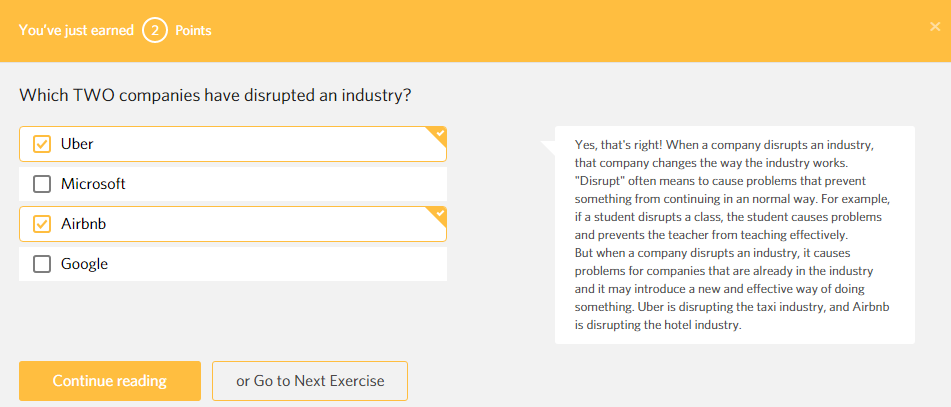The image size is (951, 407).
Task: Uncheck the Uber checkbox
Action: pyautogui.click(x=42, y=144)
